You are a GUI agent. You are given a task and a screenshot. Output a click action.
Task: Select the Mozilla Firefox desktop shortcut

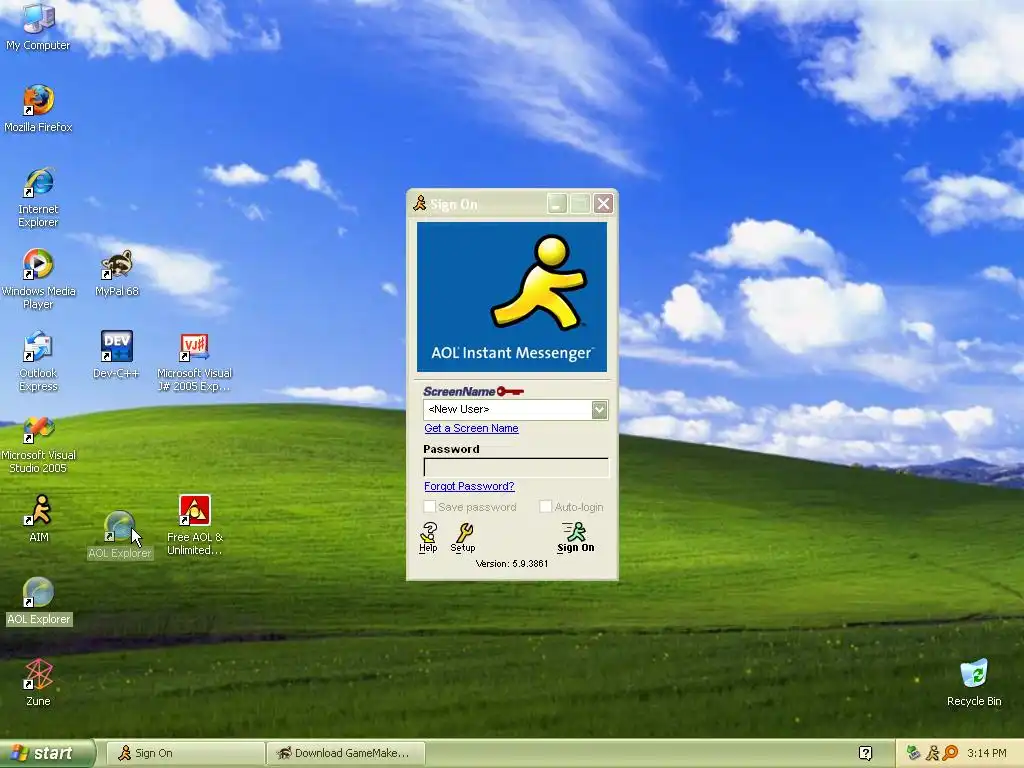pos(38,108)
